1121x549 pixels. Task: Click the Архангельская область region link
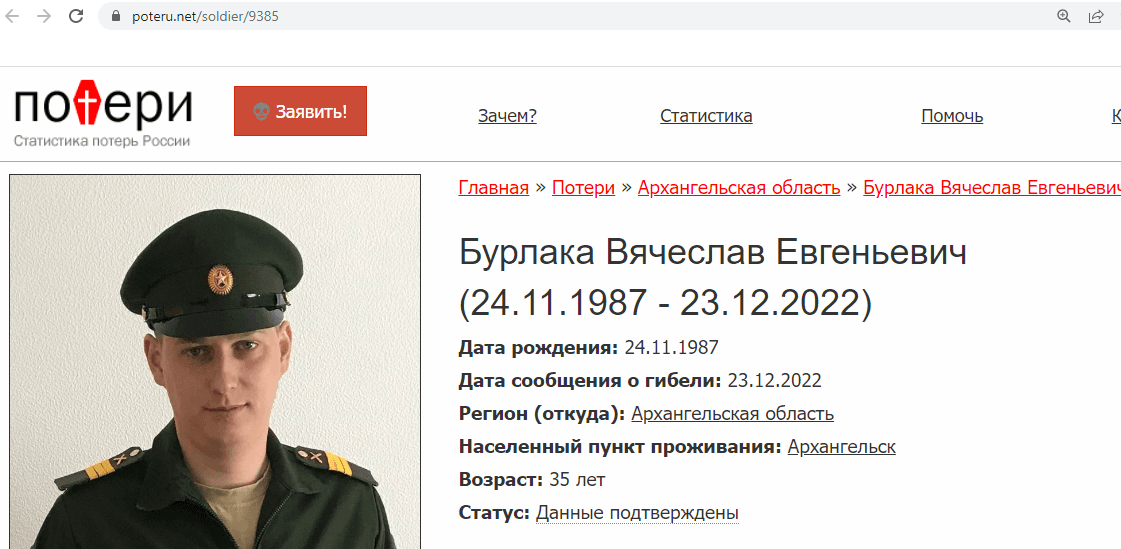point(733,414)
